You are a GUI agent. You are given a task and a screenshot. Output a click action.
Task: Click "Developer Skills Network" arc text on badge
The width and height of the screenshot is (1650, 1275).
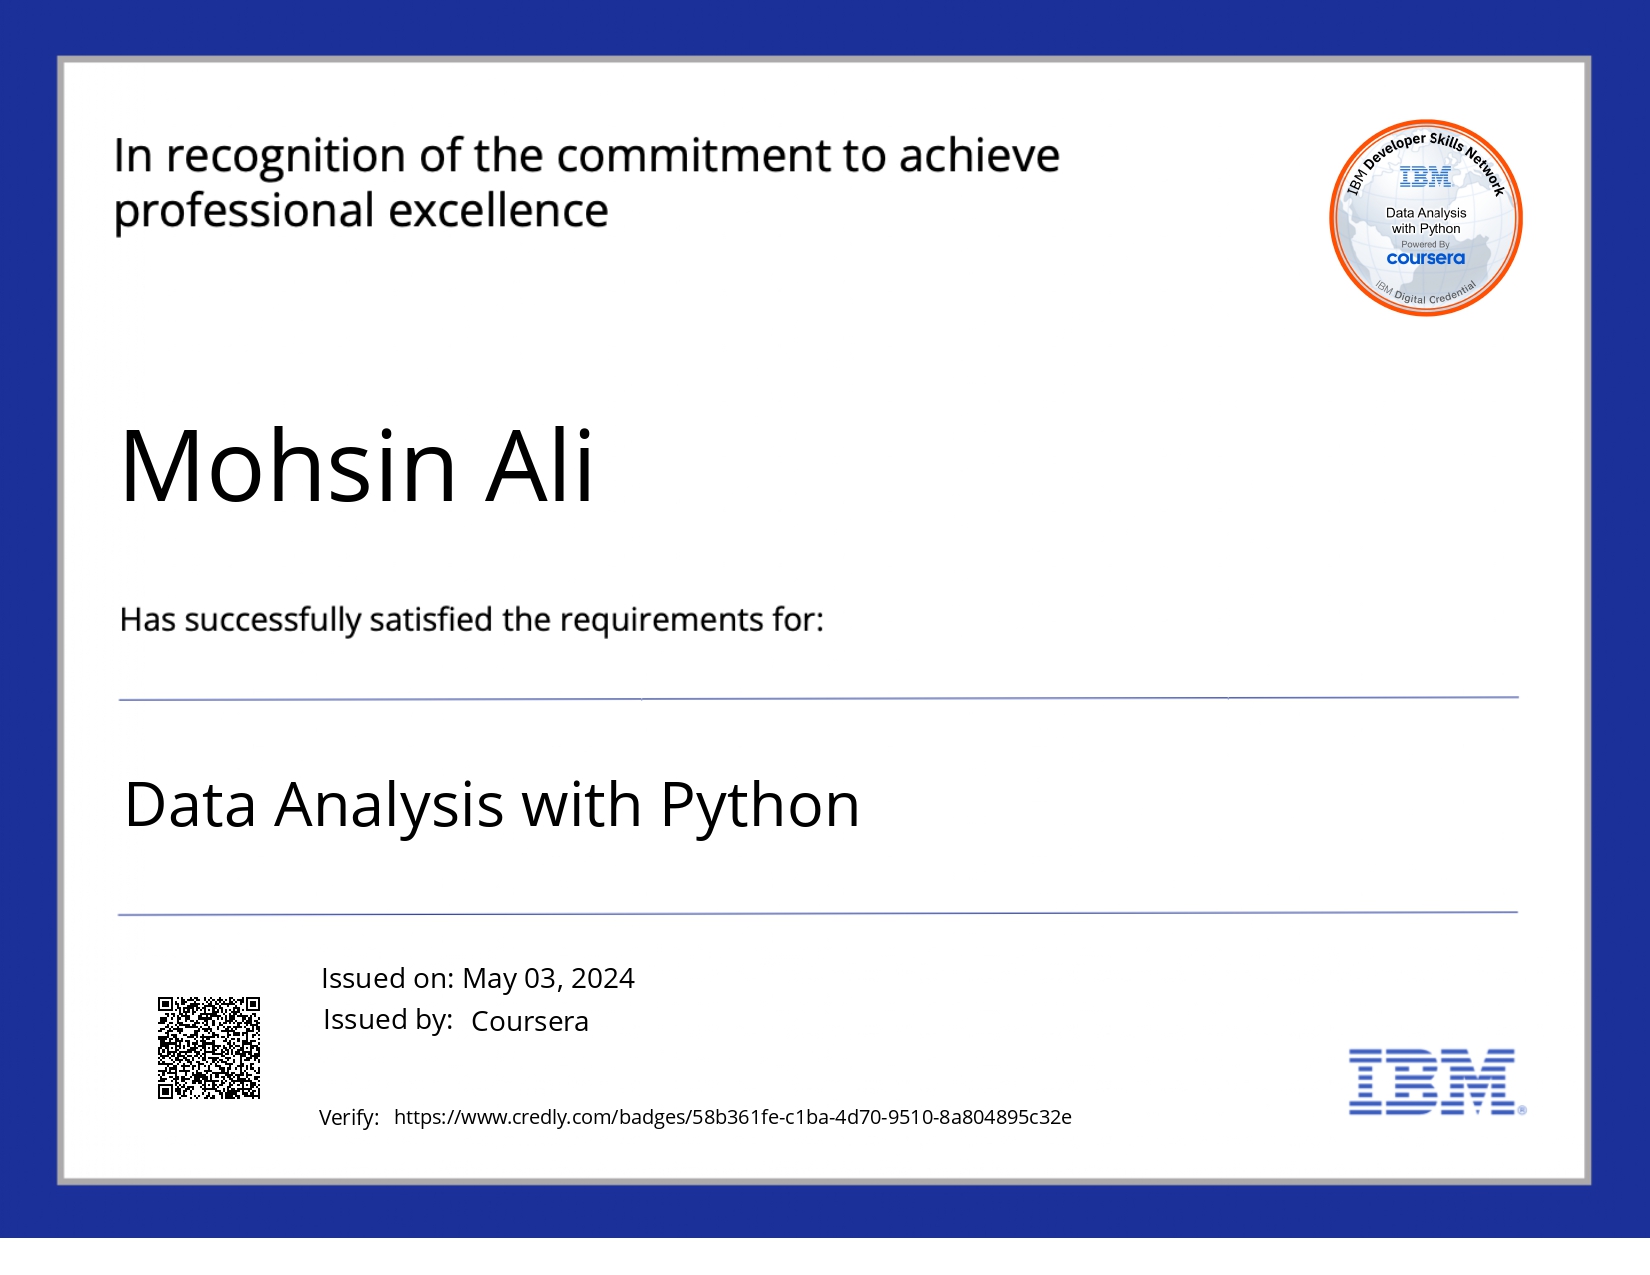[1440, 144]
